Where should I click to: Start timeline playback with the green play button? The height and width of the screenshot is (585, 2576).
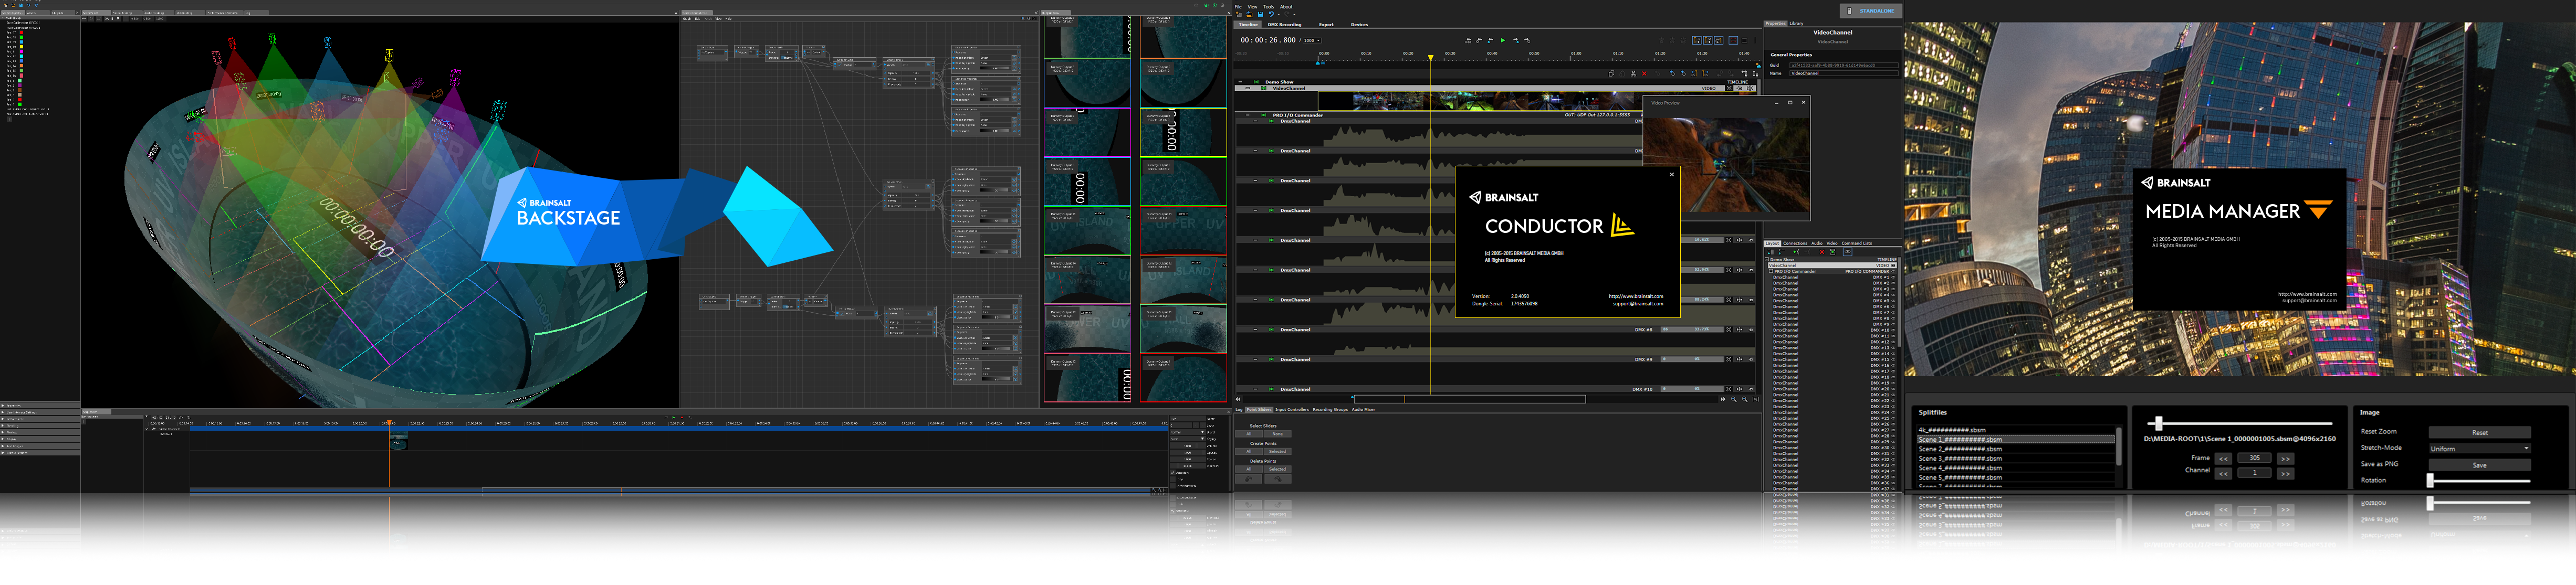point(1503,41)
